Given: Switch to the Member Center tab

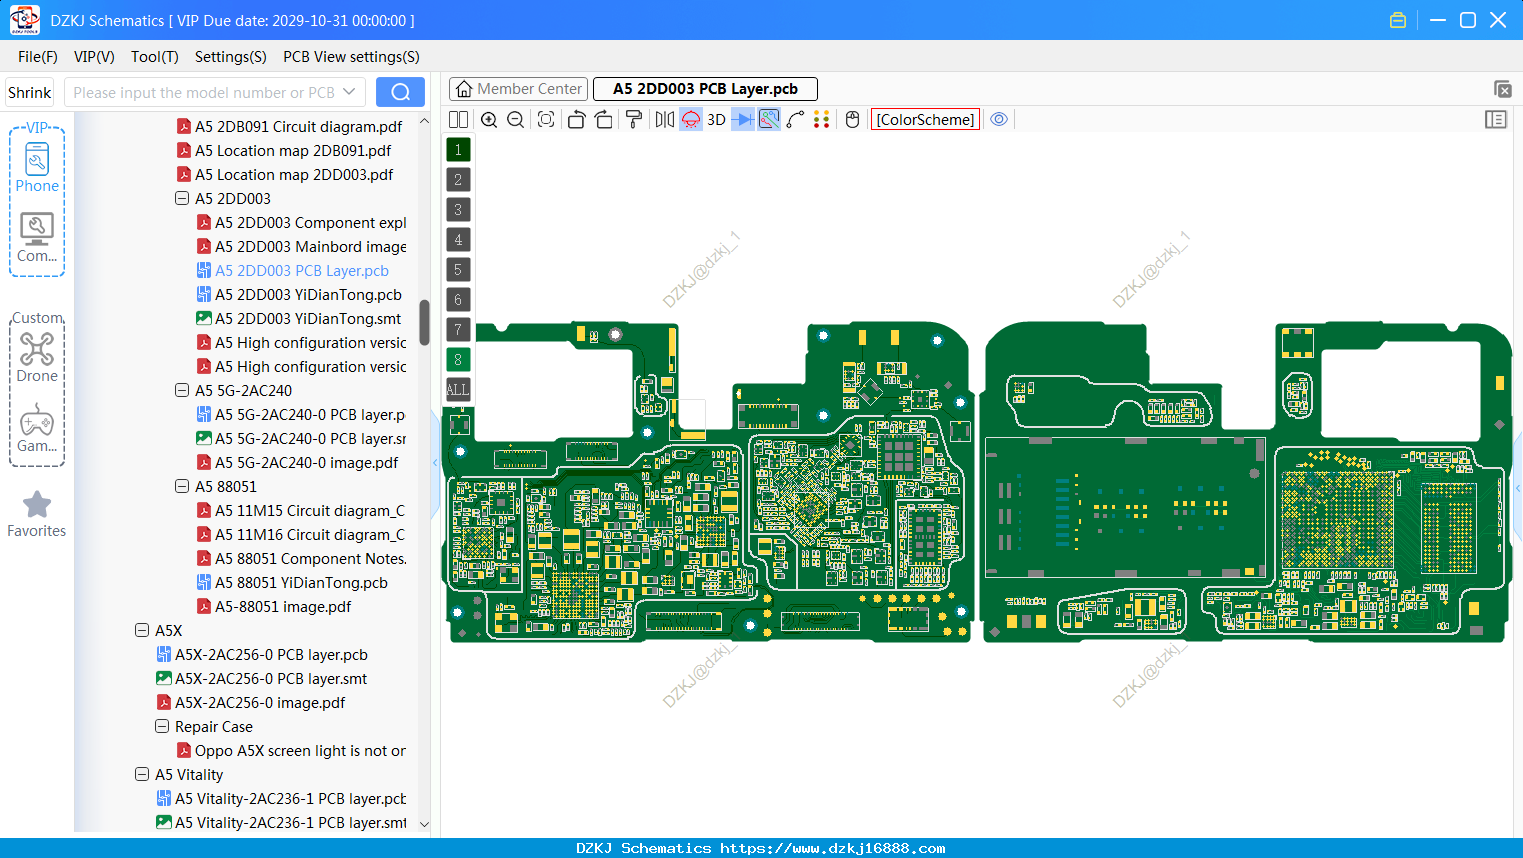Looking at the screenshot, I should pyautogui.click(x=519, y=89).
